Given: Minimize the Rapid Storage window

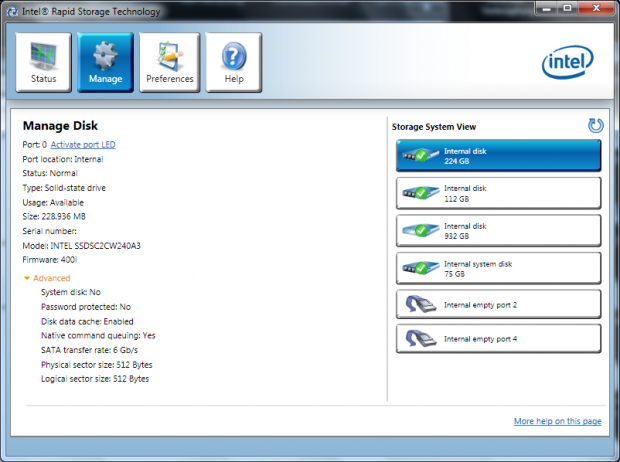Looking at the screenshot, I should pyautogui.click(x=547, y=8).
